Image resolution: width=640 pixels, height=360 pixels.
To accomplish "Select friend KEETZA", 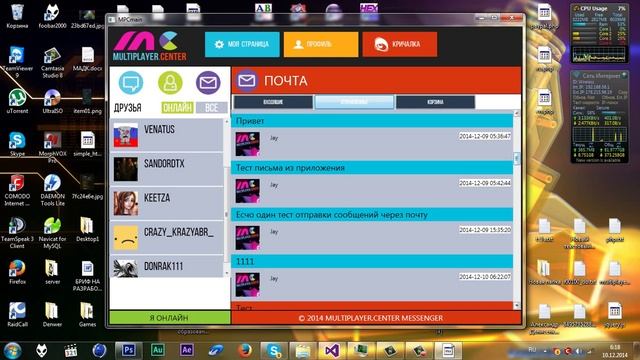I will (167, 203).
